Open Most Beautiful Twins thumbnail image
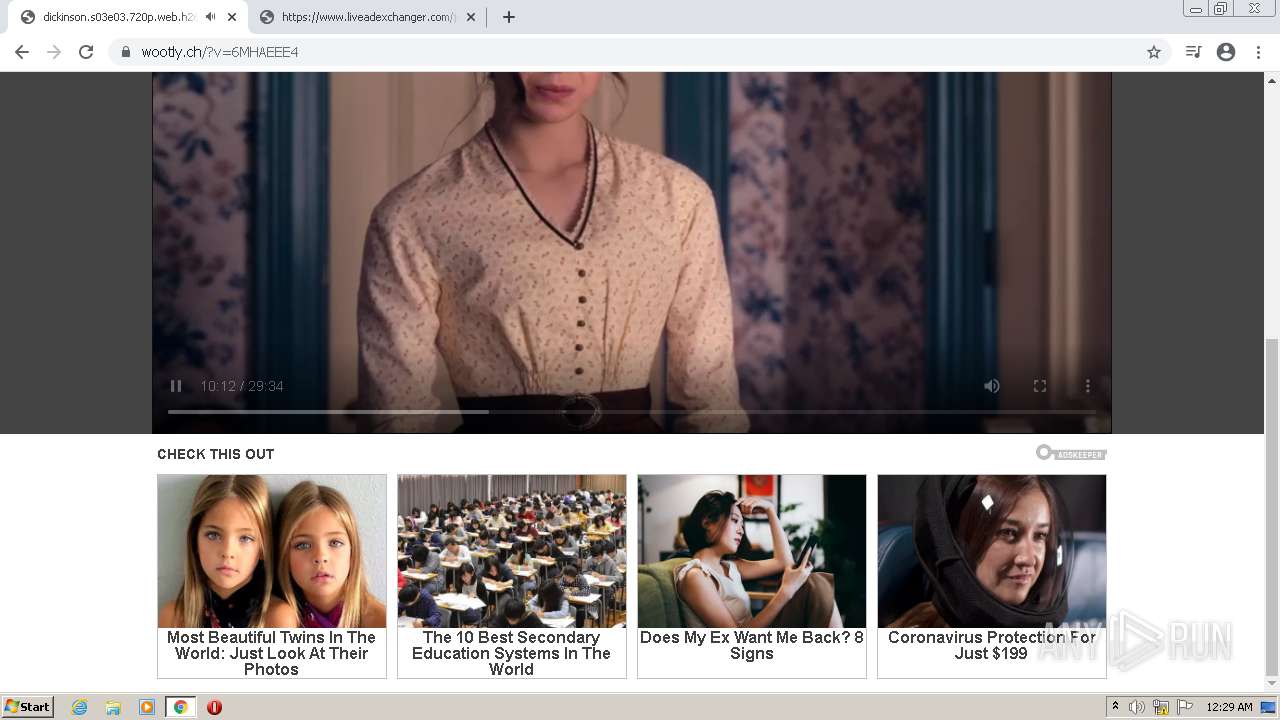Viewport: 1280px width, 720px height. [x=272, y=551]
